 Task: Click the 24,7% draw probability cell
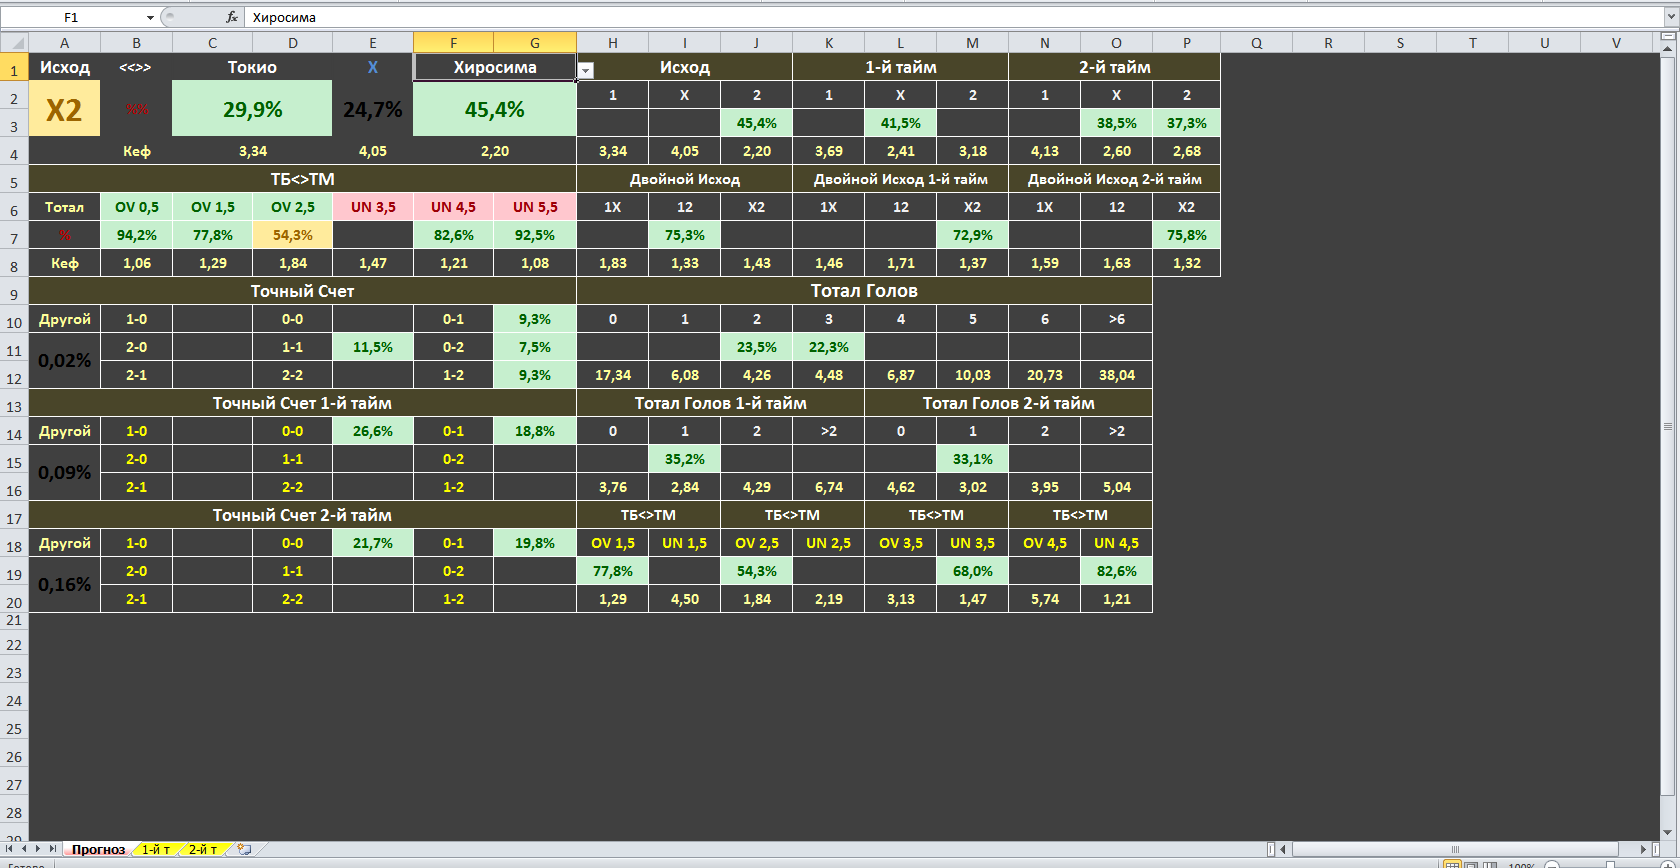[x=373, y=109]
